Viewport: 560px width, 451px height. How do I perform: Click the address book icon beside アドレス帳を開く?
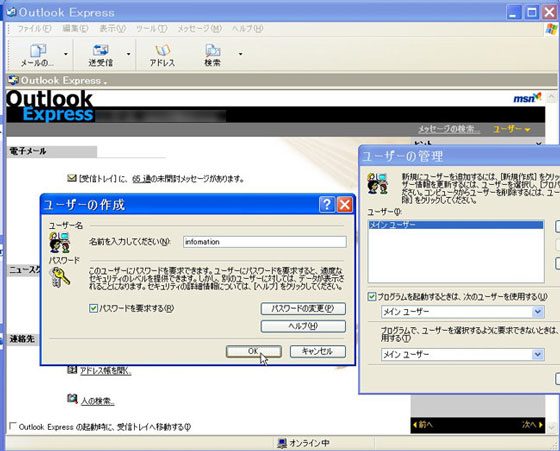pos(72,370)
